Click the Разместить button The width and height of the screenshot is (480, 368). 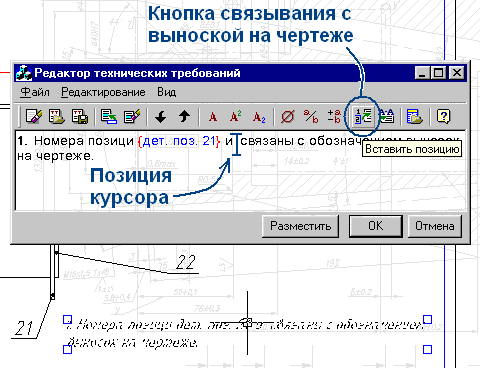pyautogui.click(x=300, y=226)
